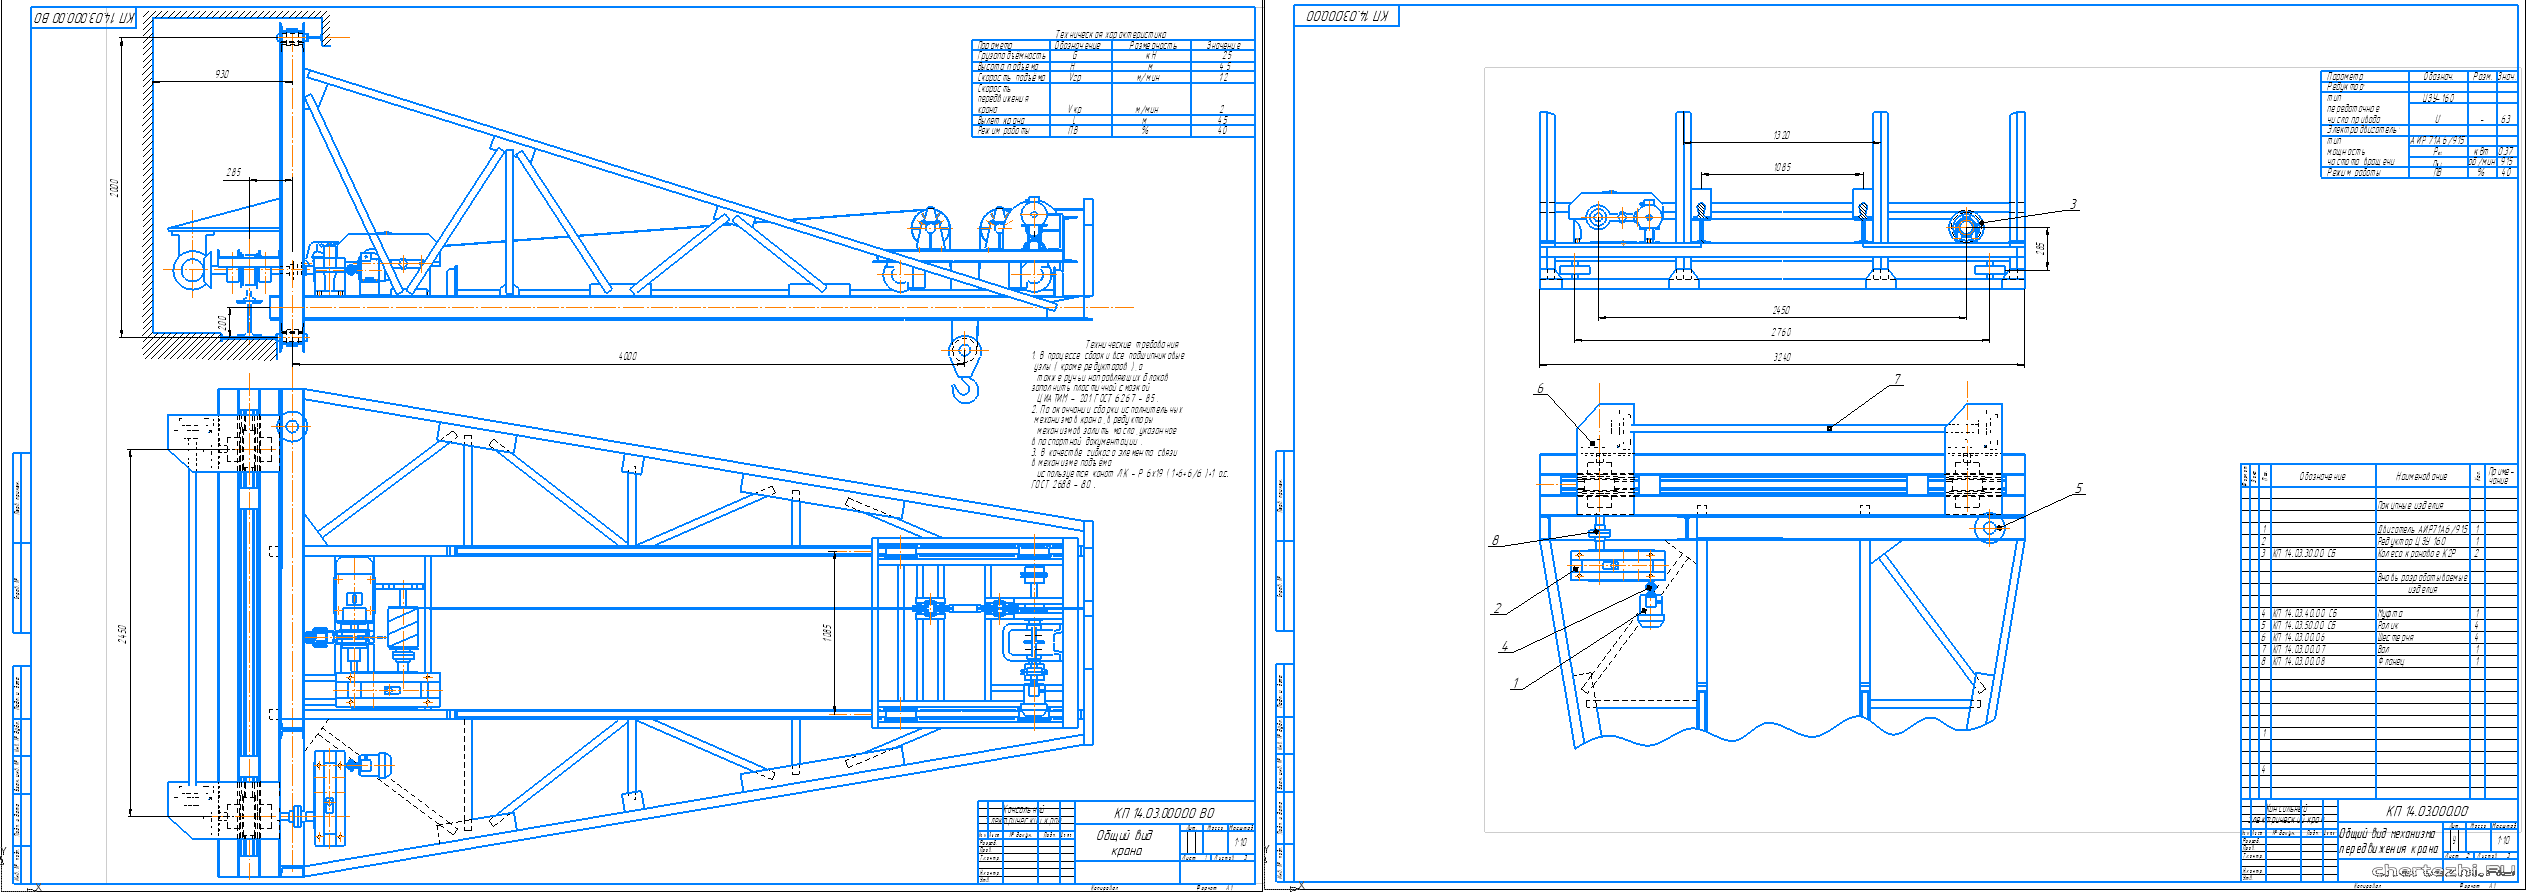Image resolution: width=2528 pixels, height=892 pixels.
Task: Click callout number 1 leader label
Action: (1516, 683)
